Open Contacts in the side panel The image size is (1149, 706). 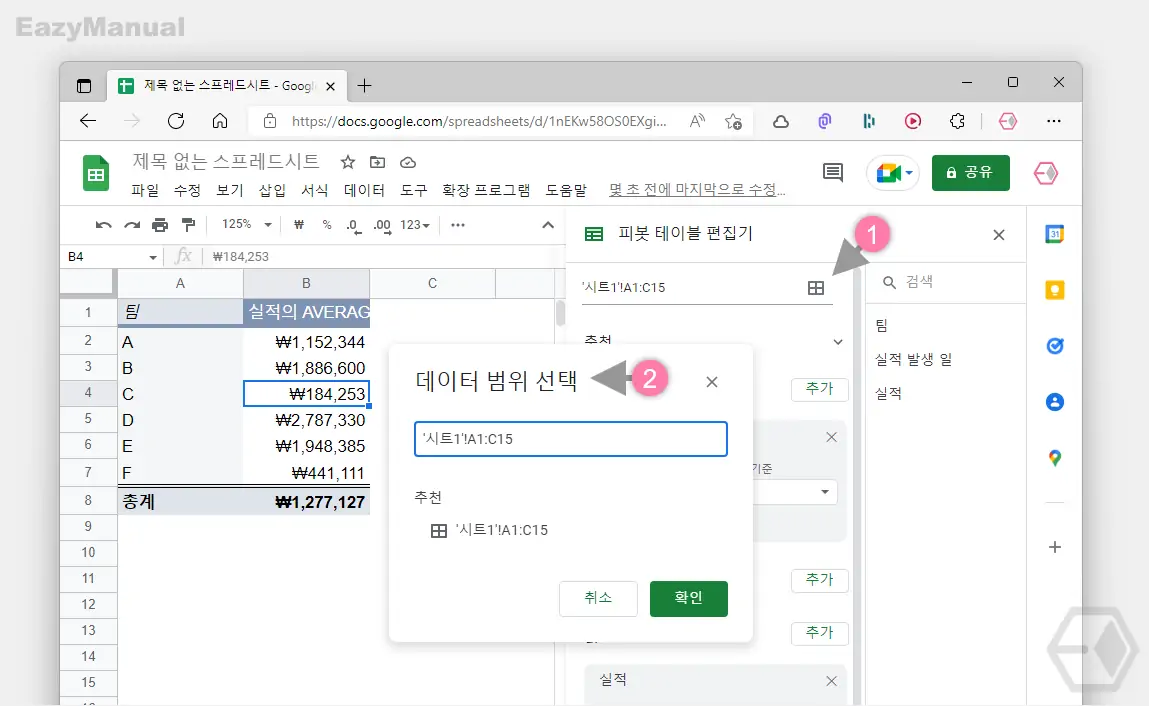pos(1054,402)
